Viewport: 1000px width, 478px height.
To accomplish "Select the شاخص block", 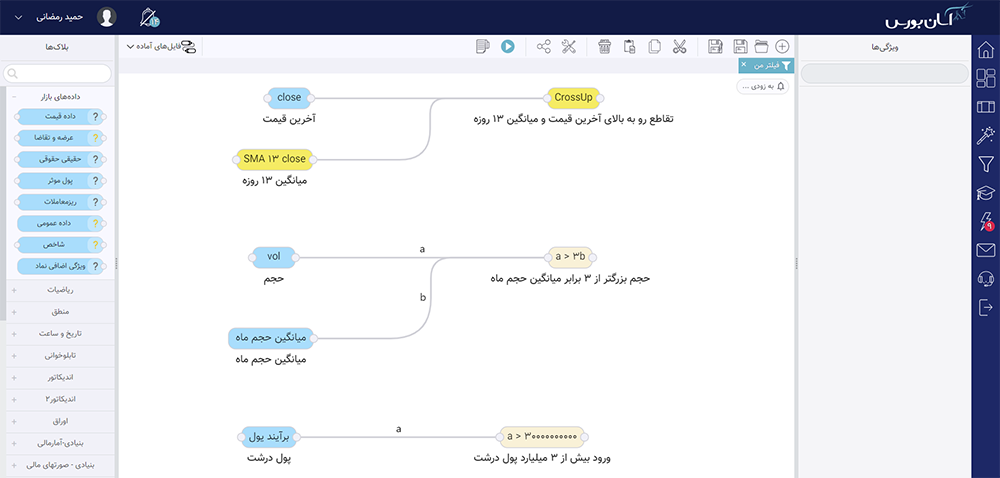I will 60,245.
